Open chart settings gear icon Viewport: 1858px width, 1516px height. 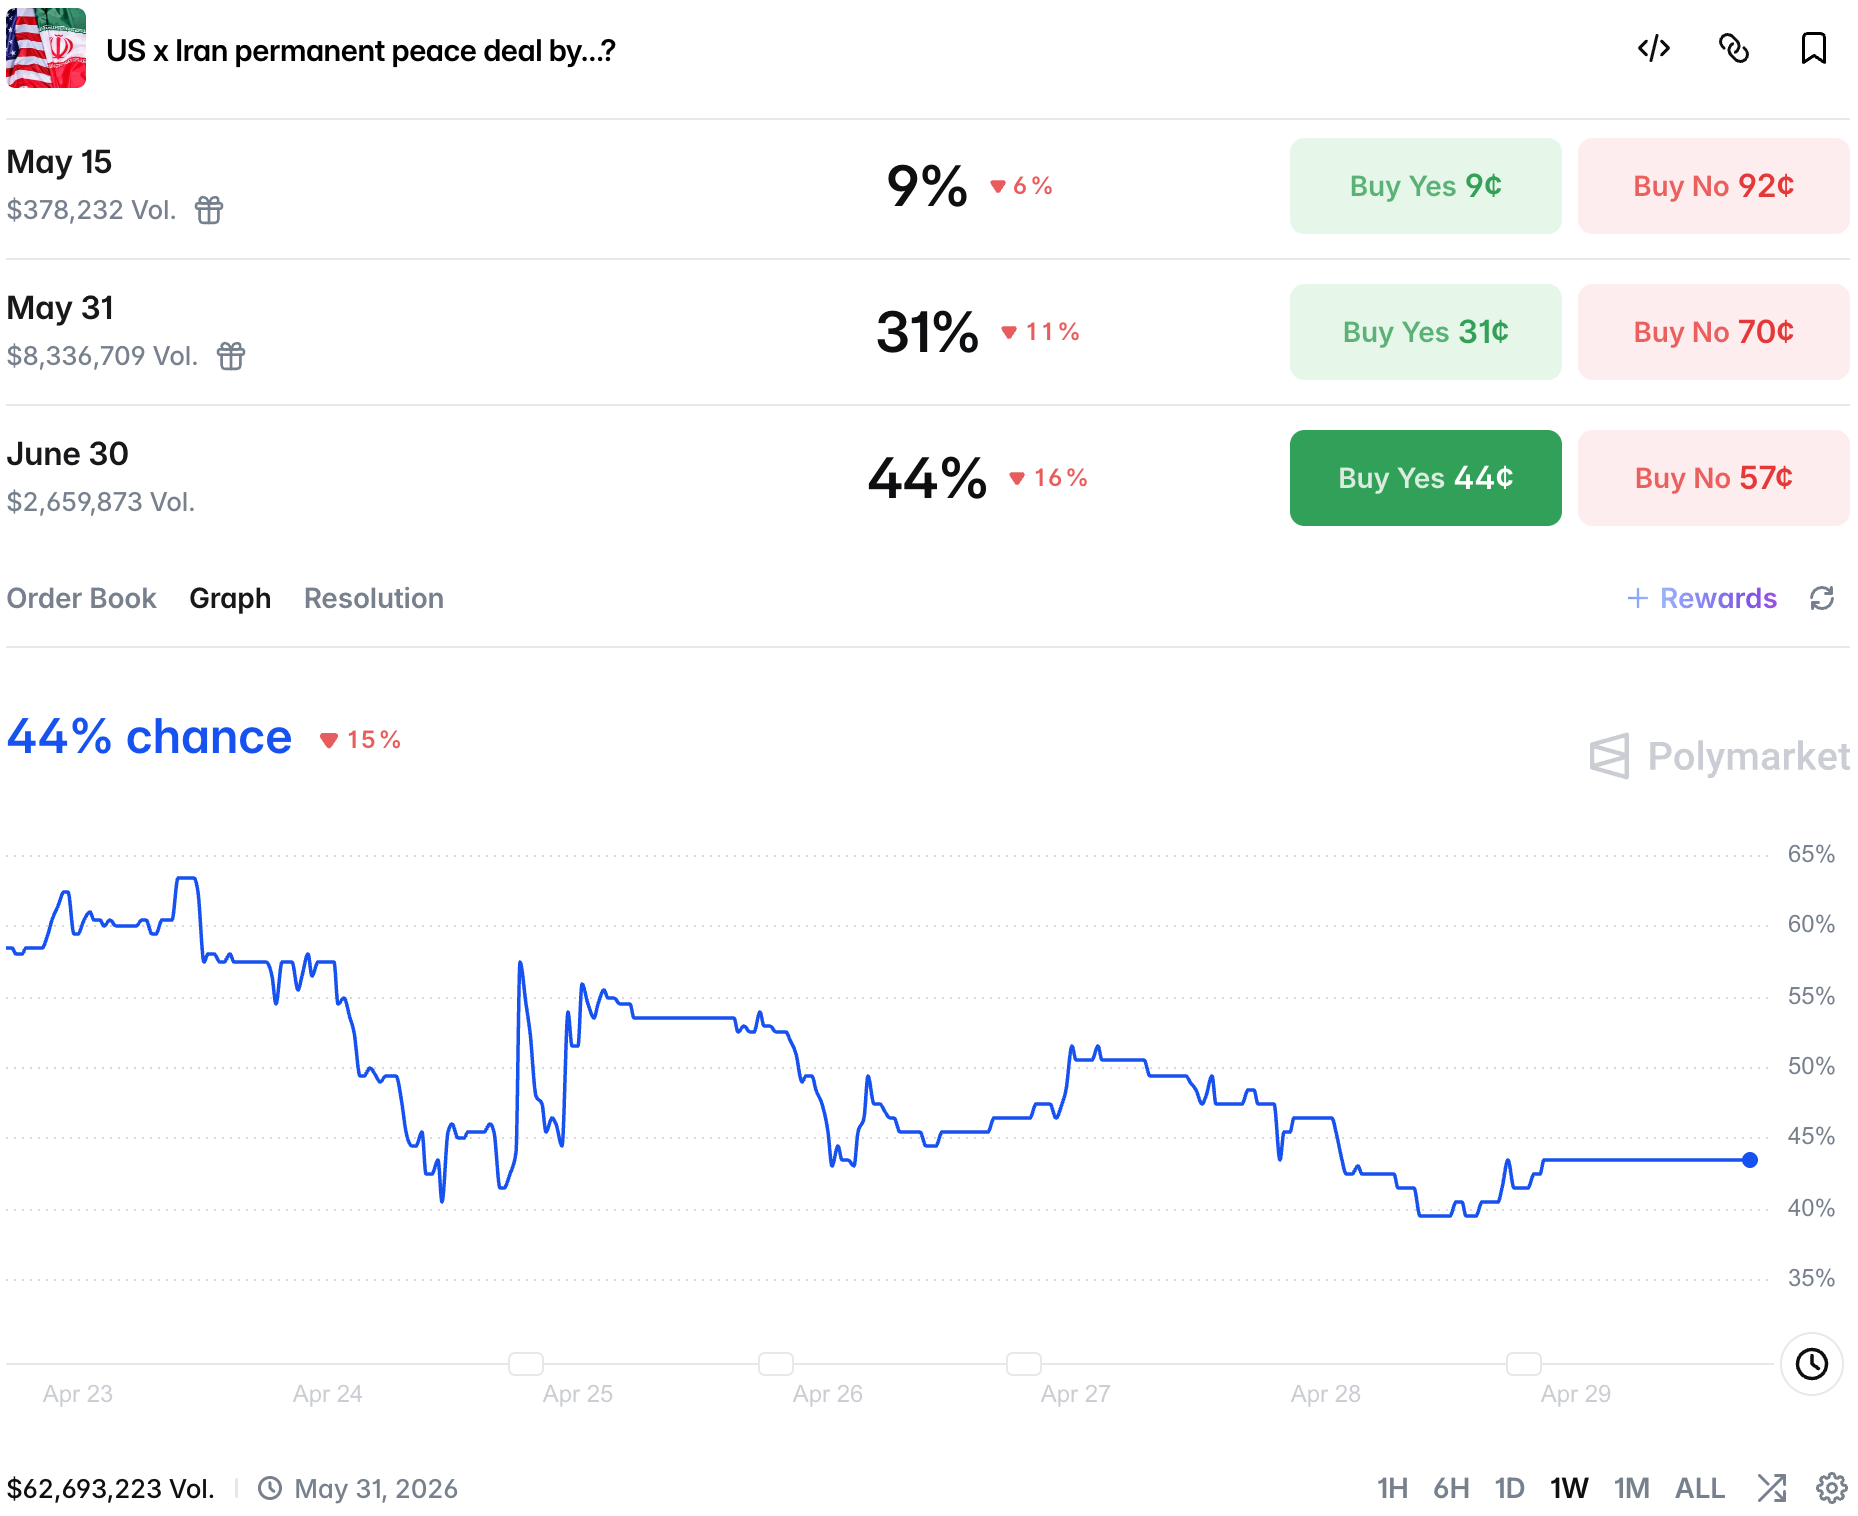pos(1832,1488)
